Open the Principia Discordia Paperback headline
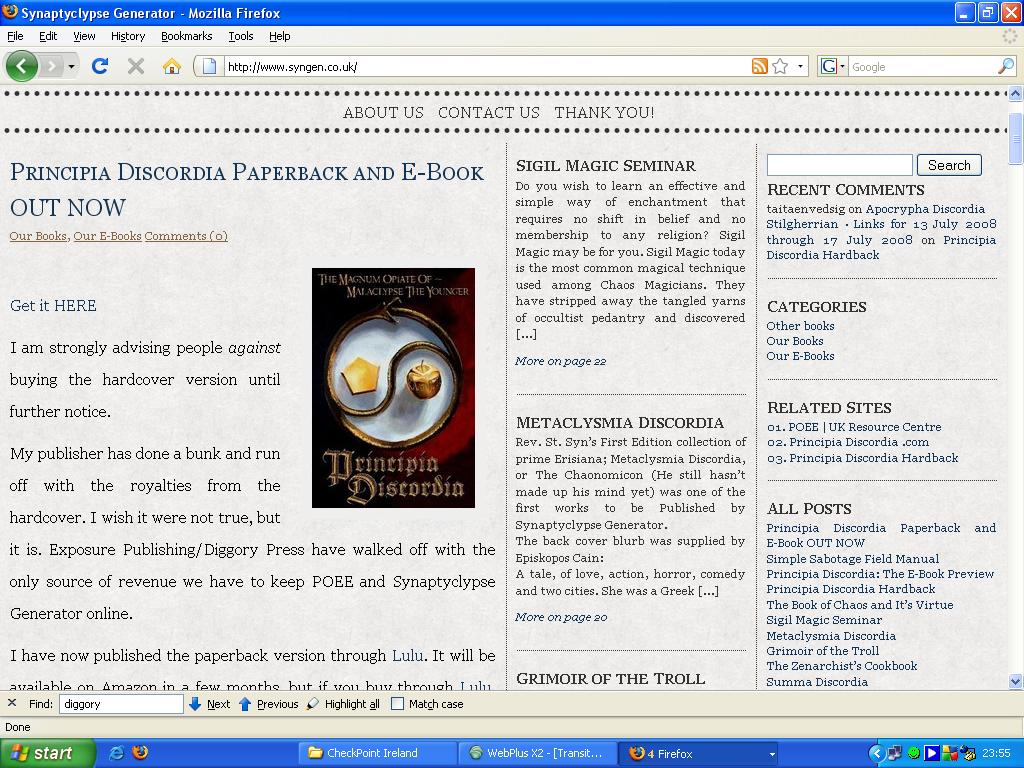 point(247,189)
